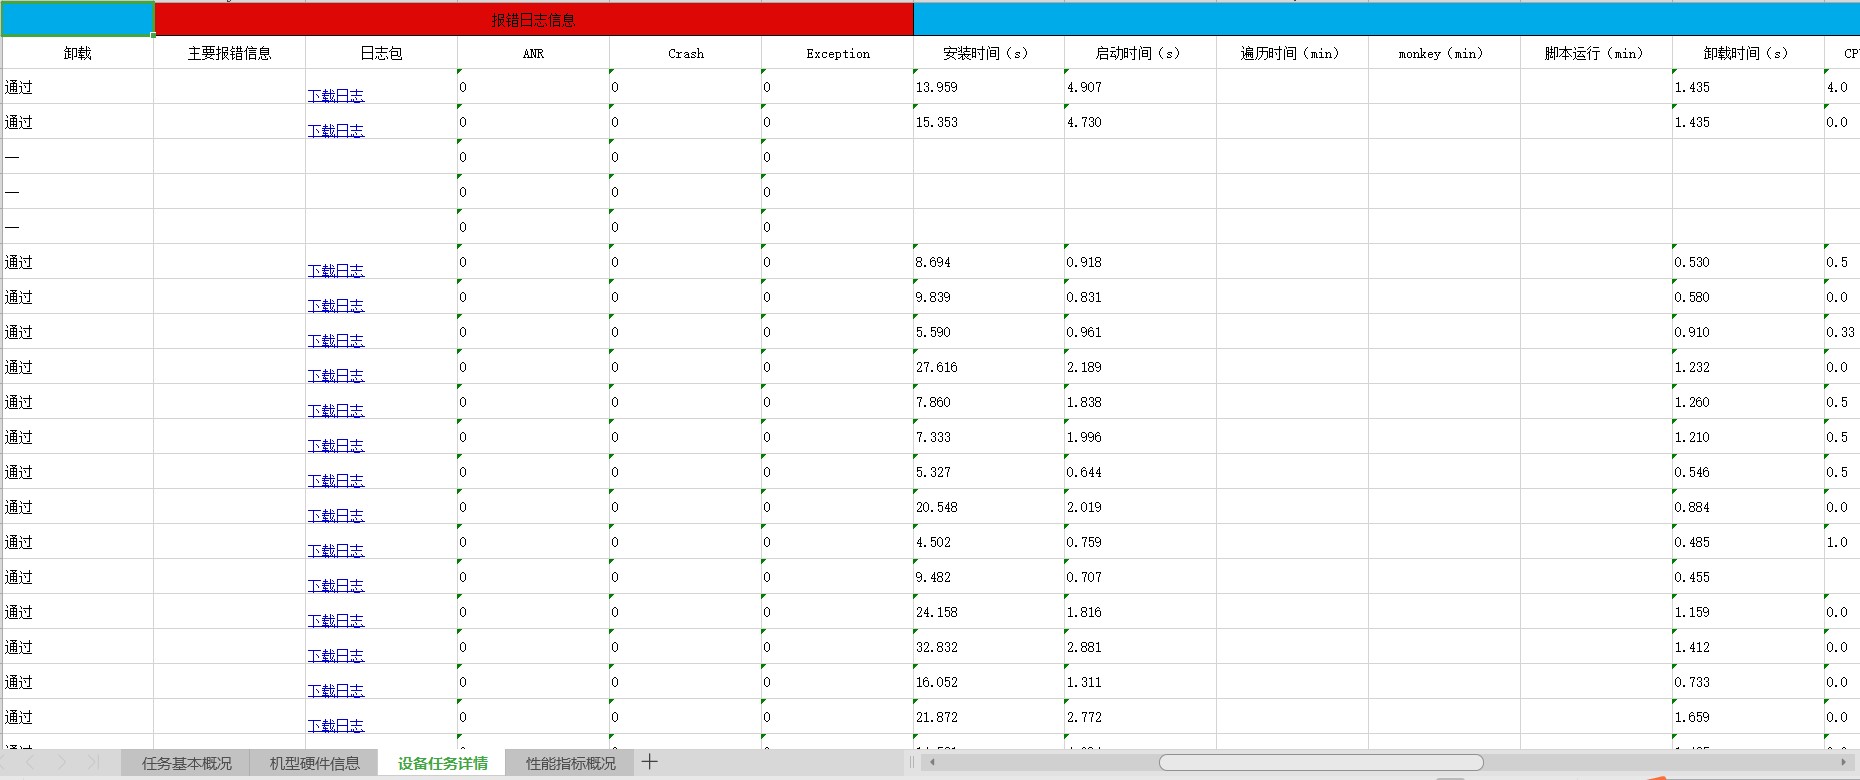Screen dimensions: 1860x780
Task: Select the monkey（min）header cell
Action: click(1445, 53)
